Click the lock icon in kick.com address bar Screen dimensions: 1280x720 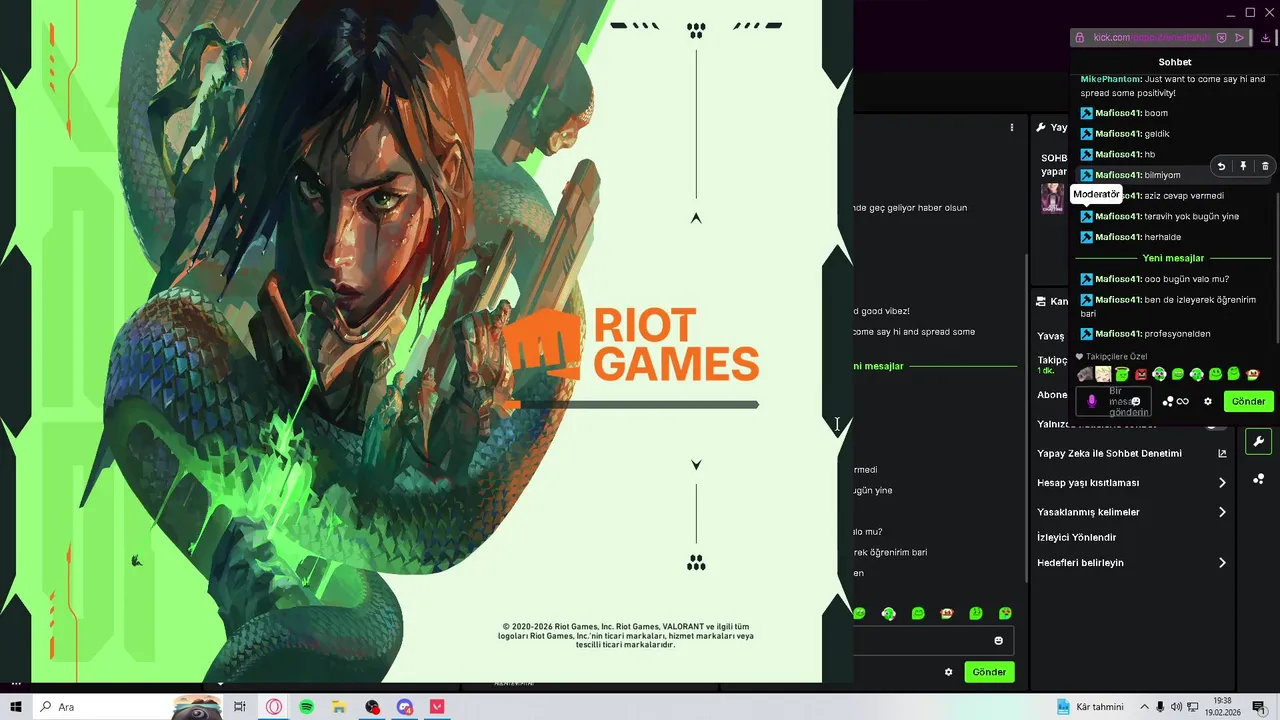pyautogui.click(x=1080, y=37)
